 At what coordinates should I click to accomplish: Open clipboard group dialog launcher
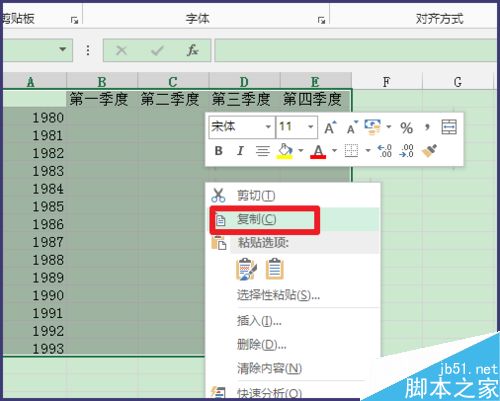tap(74, 20)
